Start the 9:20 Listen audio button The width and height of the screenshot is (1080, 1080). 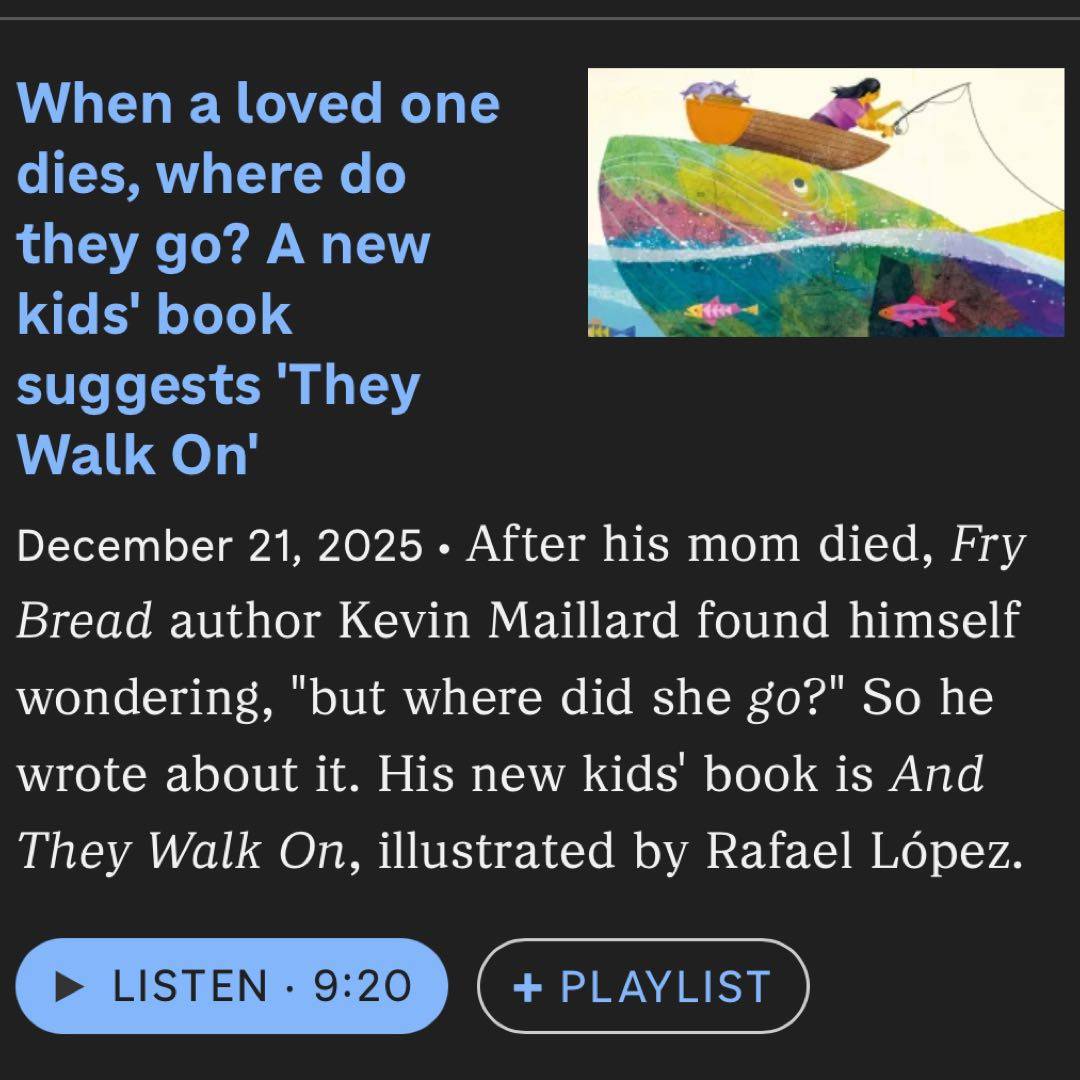[x=231, y=986]
